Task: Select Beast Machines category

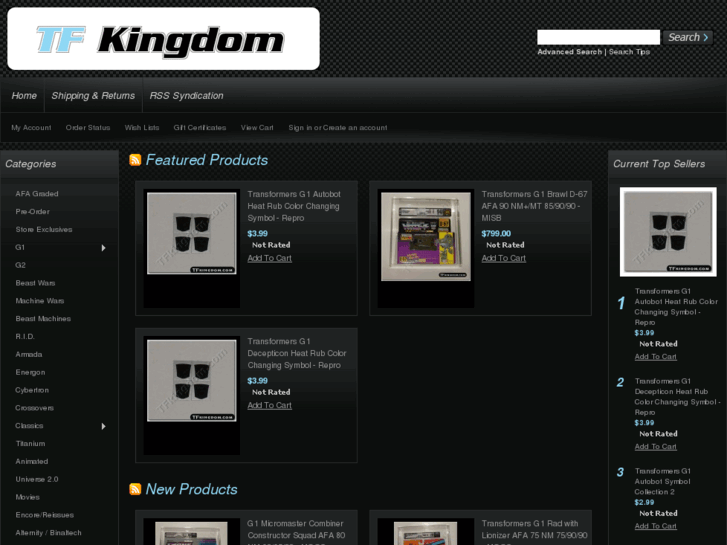Action: click(x=43, y=319)
